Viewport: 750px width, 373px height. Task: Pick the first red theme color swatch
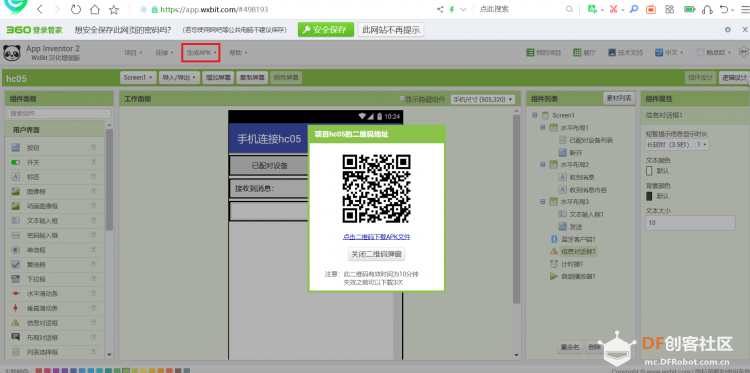click(x=39, y=371)
